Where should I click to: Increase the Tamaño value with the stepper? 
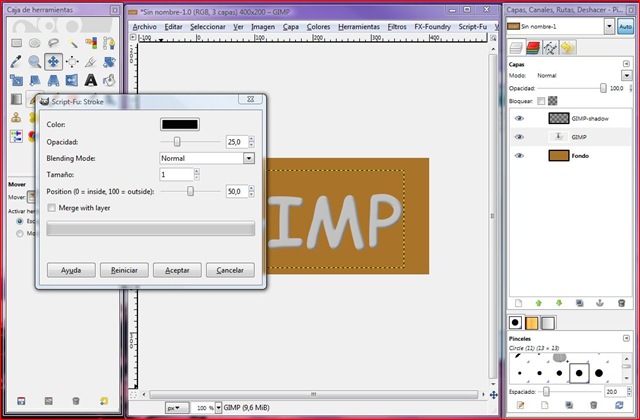pyautogui.click(x=197, y=172)
